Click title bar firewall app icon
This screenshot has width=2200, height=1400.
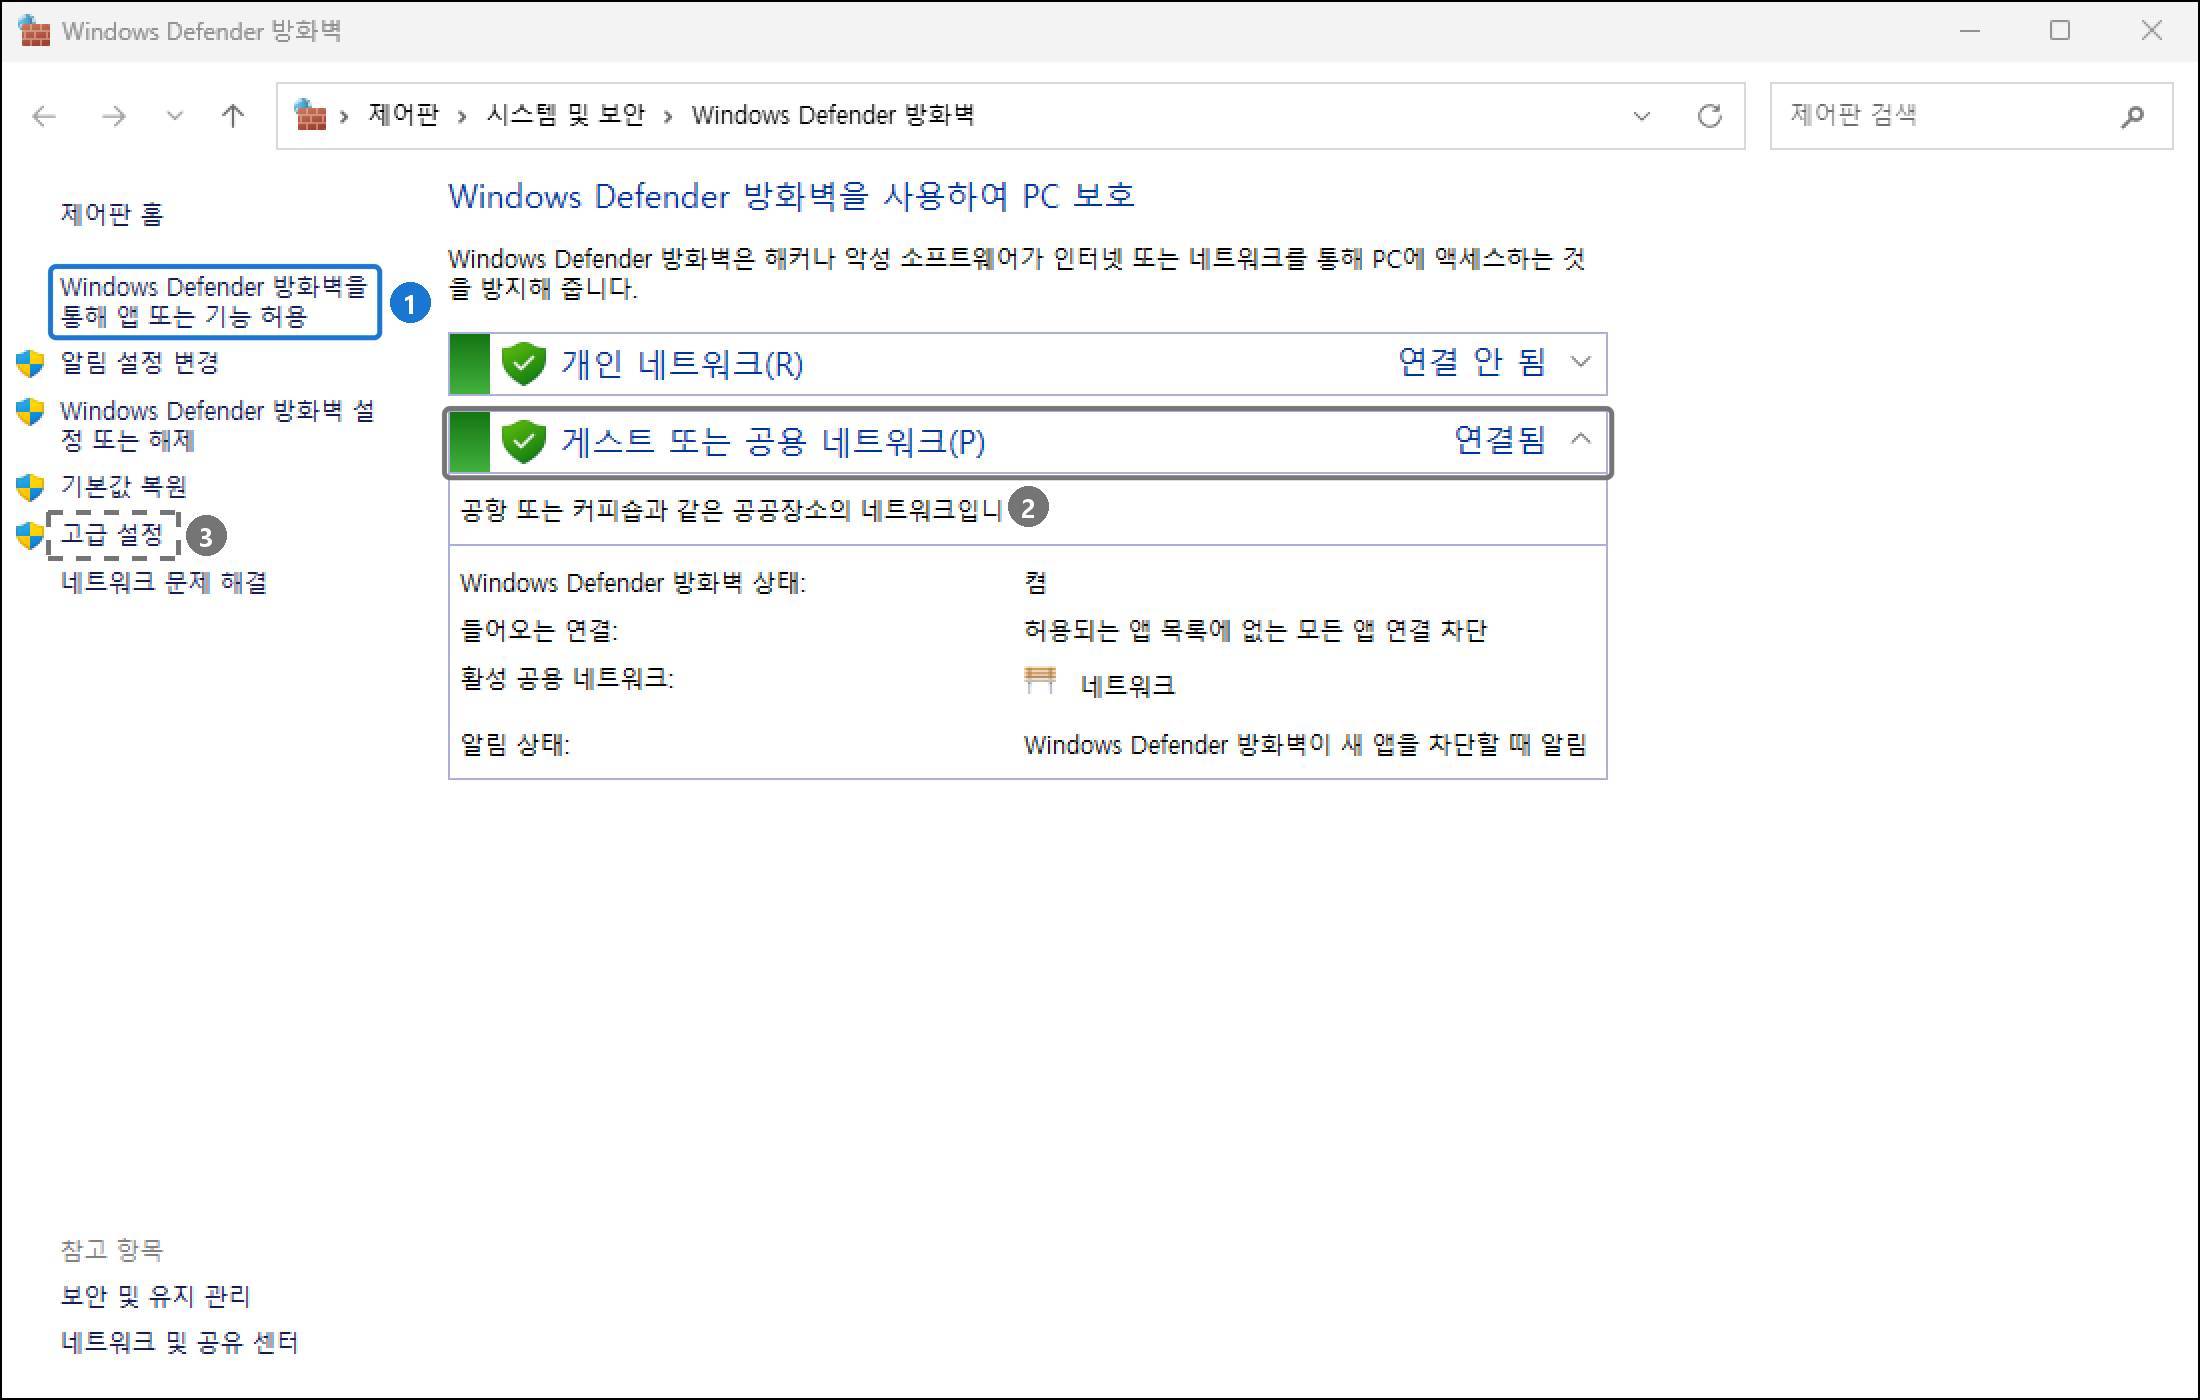pos(35,31)
